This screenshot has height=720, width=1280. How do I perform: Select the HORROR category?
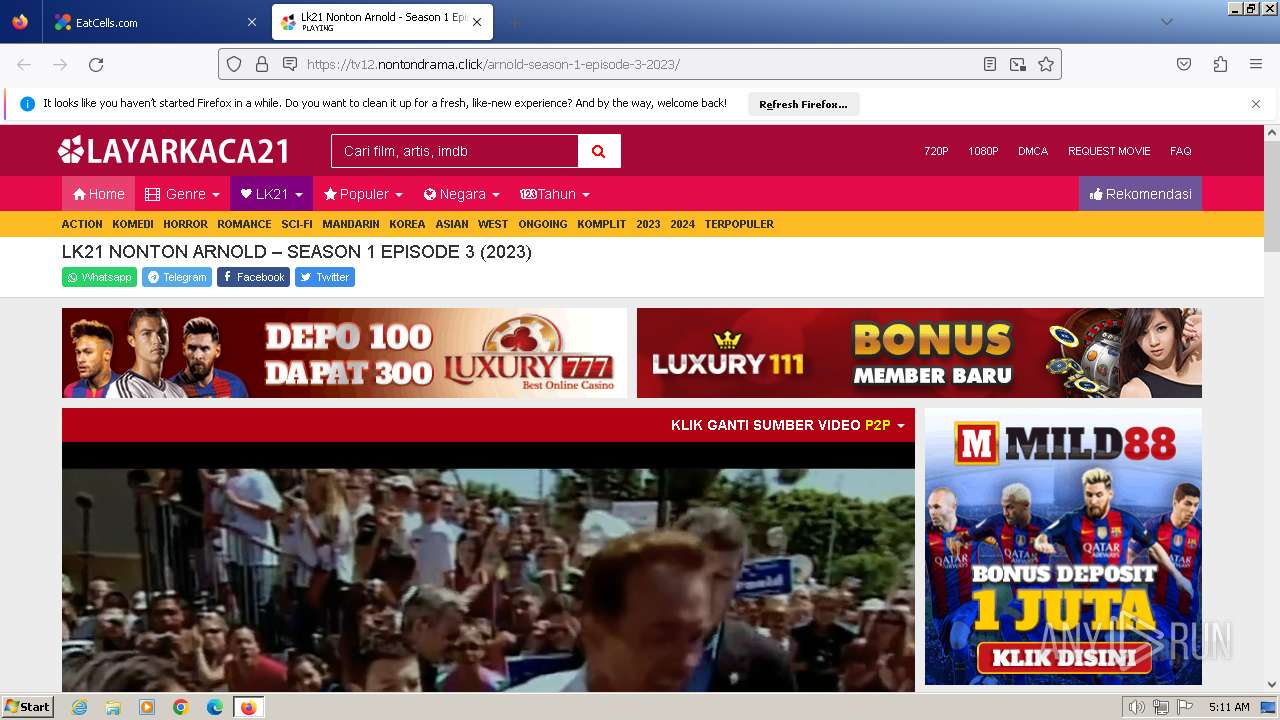coord(185,224)
